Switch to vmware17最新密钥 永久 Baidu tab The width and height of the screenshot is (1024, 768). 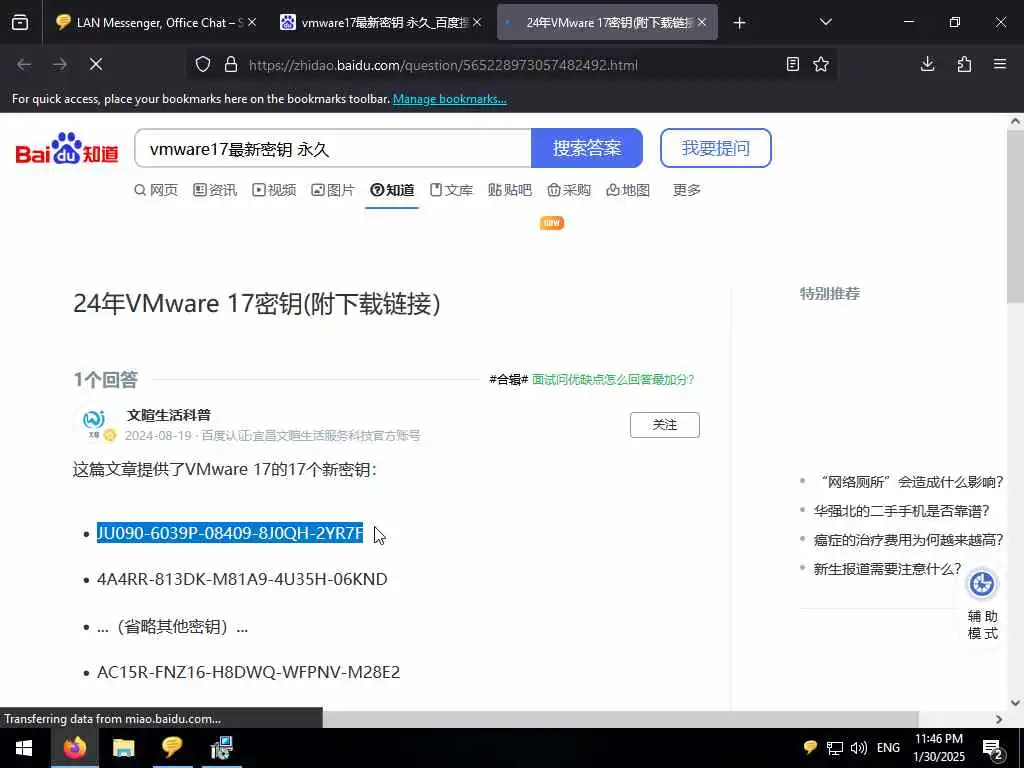(x=381, y=23)
